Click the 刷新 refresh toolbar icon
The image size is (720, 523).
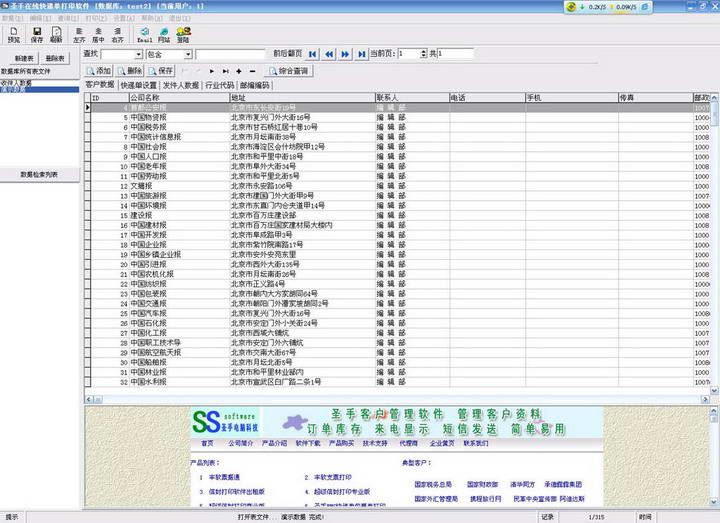[x=55, y=36]
